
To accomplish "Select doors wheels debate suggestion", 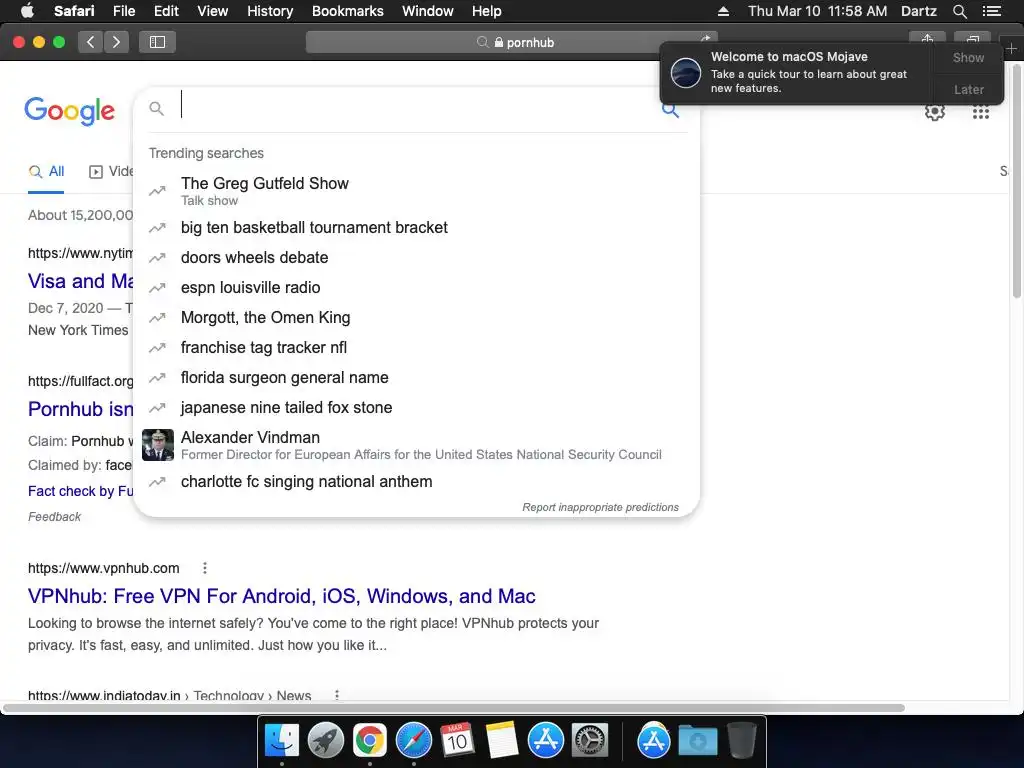I will click(x=416, y=257).
